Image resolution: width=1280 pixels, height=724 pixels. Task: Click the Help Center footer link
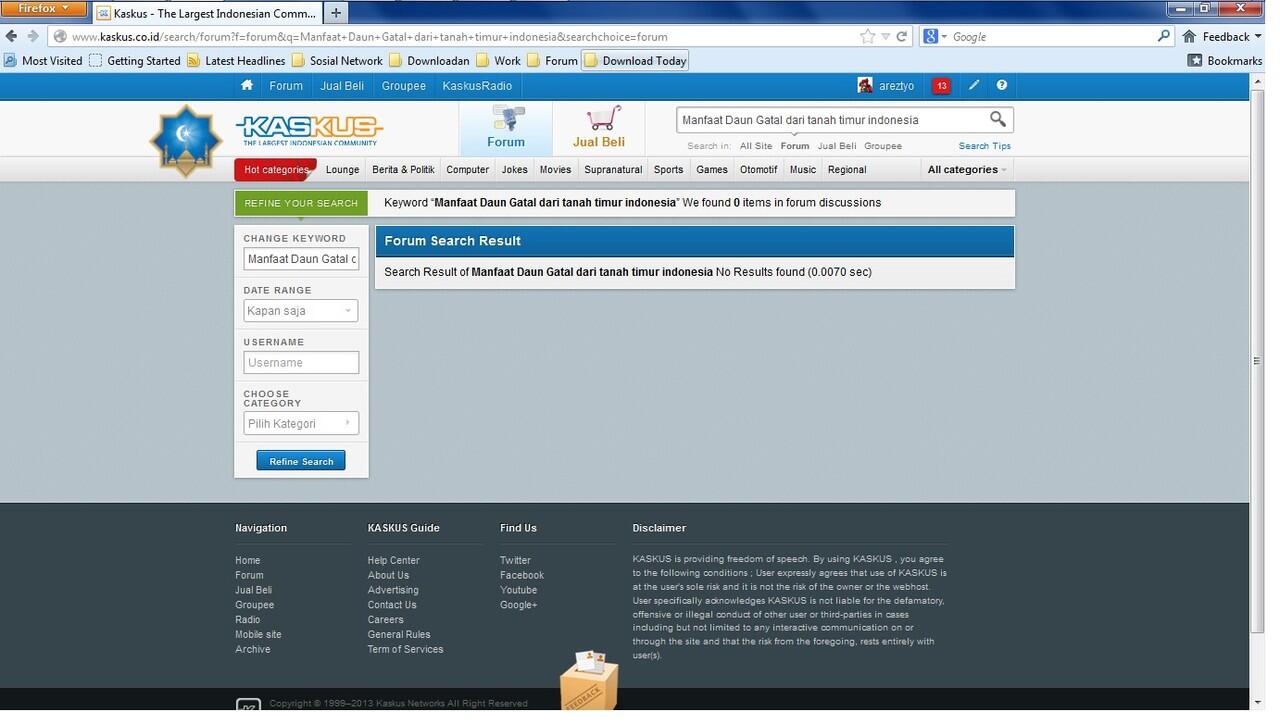[393, 561]
